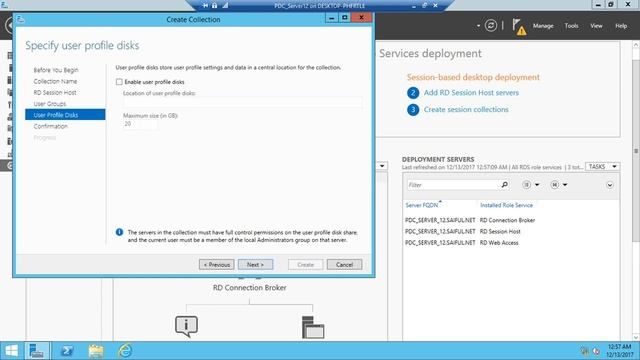Select User Profile Disks wizard step
The height and width of the screenshot is (360, 640).
65,115
